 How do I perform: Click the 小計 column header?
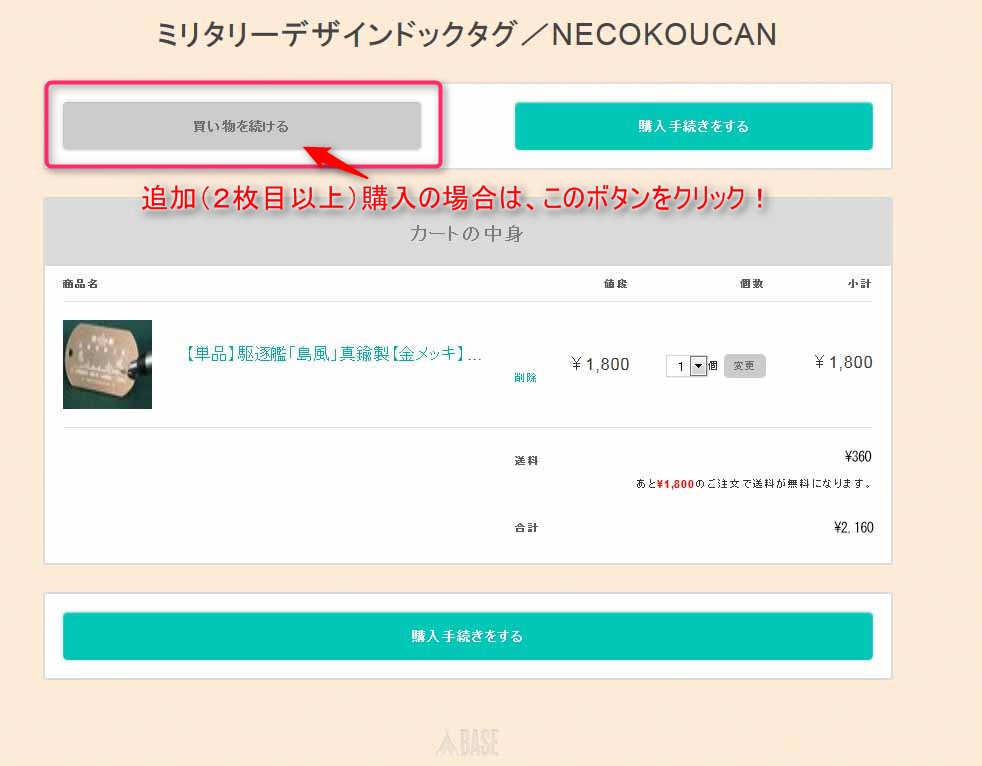859,284
